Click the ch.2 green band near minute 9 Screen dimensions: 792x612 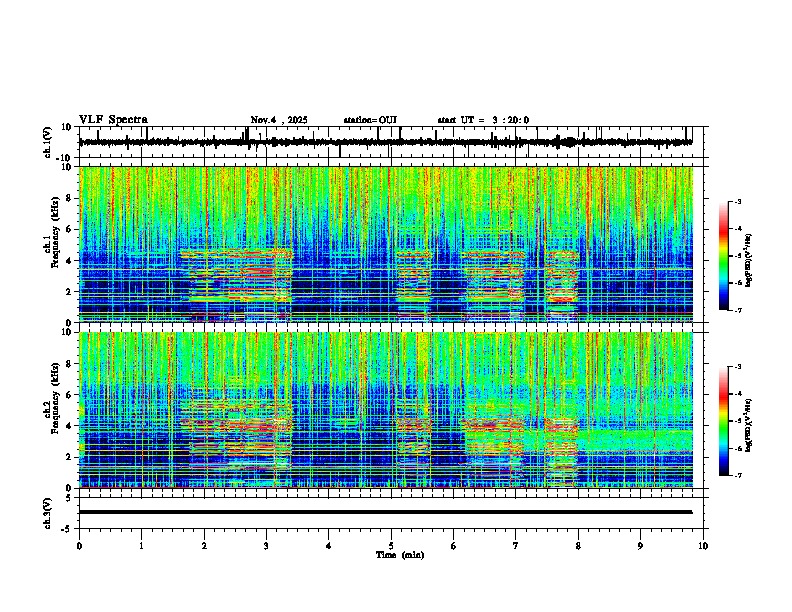point(635,440)
